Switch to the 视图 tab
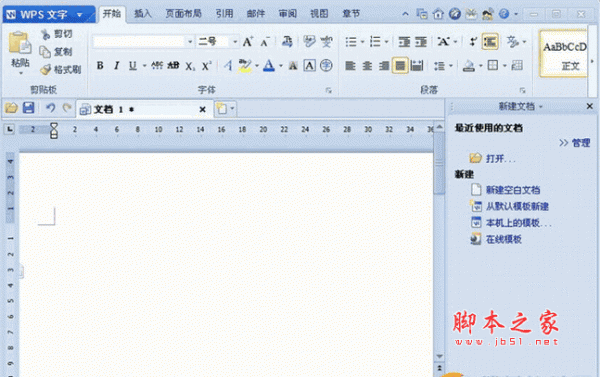The width and height of the screenshot is (600, 377). click(x=319, y=14)
